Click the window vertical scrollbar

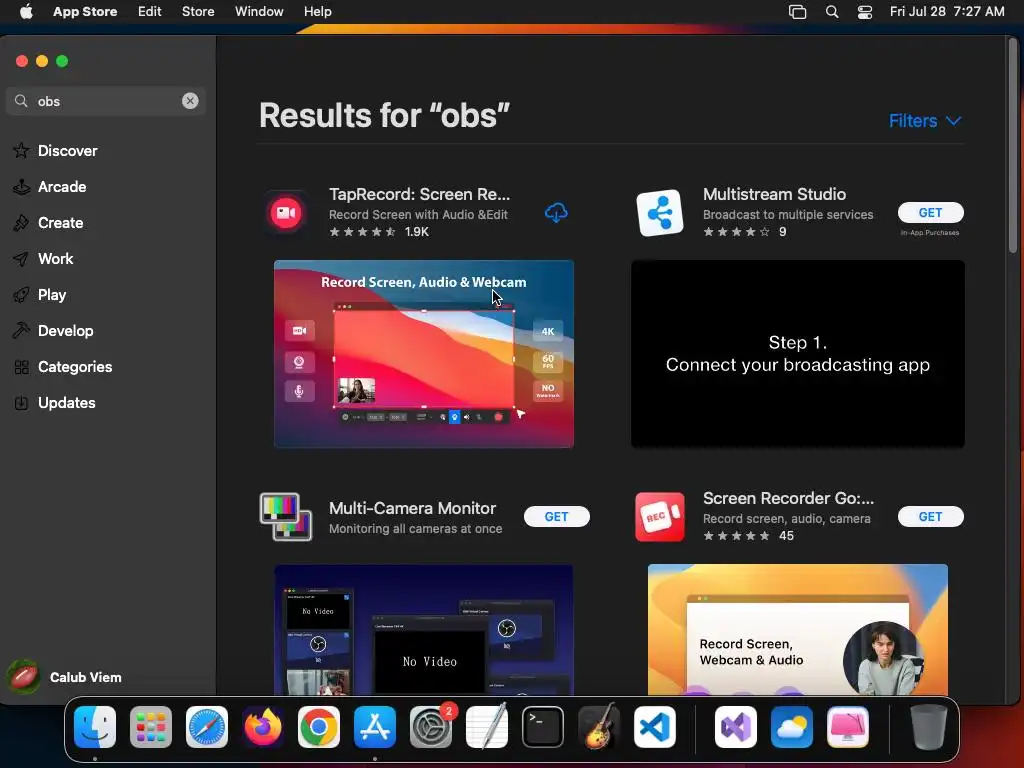tap(1013, 146)
